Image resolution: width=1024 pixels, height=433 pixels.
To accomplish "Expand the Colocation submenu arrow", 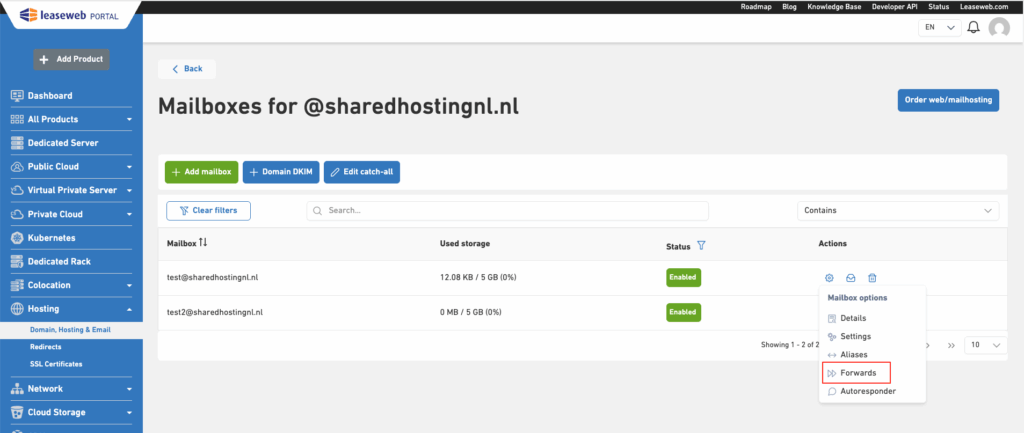I will (x=129, y=285).
